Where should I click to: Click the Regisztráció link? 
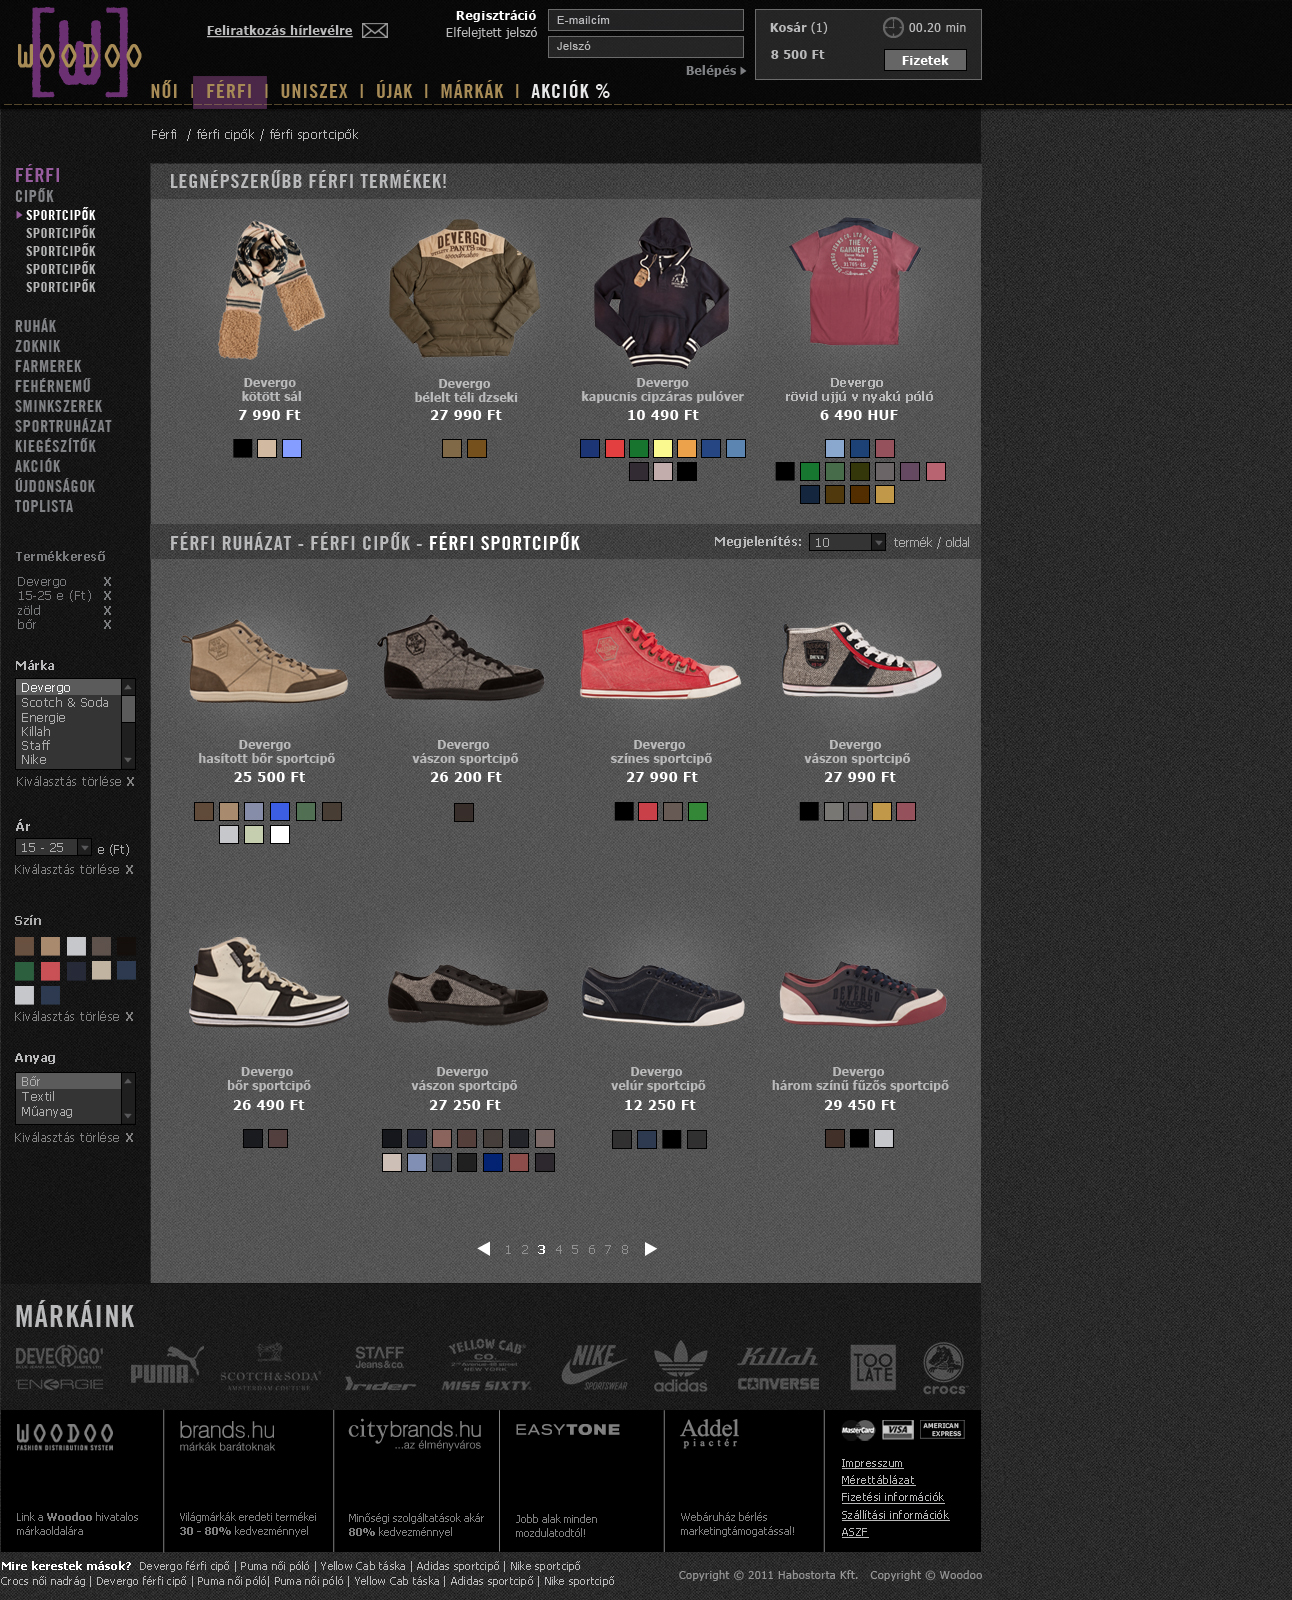[x=496, y=15]
